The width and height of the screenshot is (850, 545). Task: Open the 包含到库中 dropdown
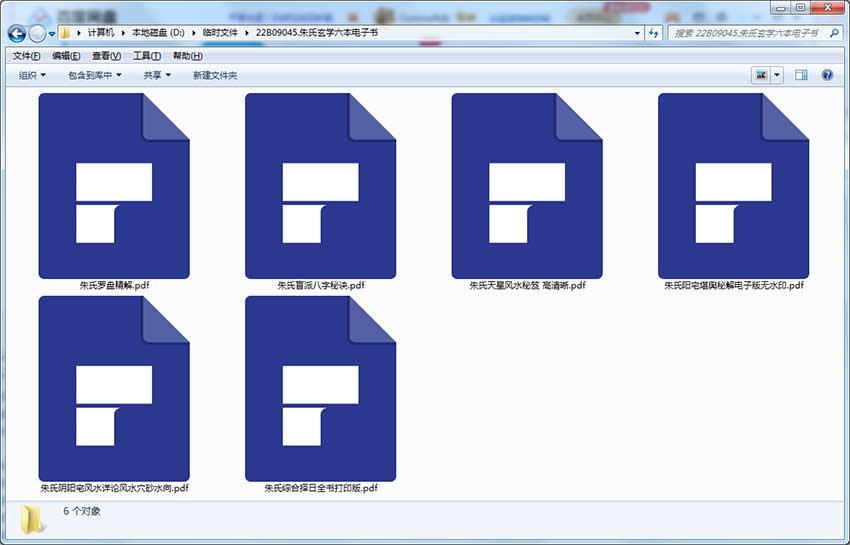pyautogui.click(x=95, y=75)
